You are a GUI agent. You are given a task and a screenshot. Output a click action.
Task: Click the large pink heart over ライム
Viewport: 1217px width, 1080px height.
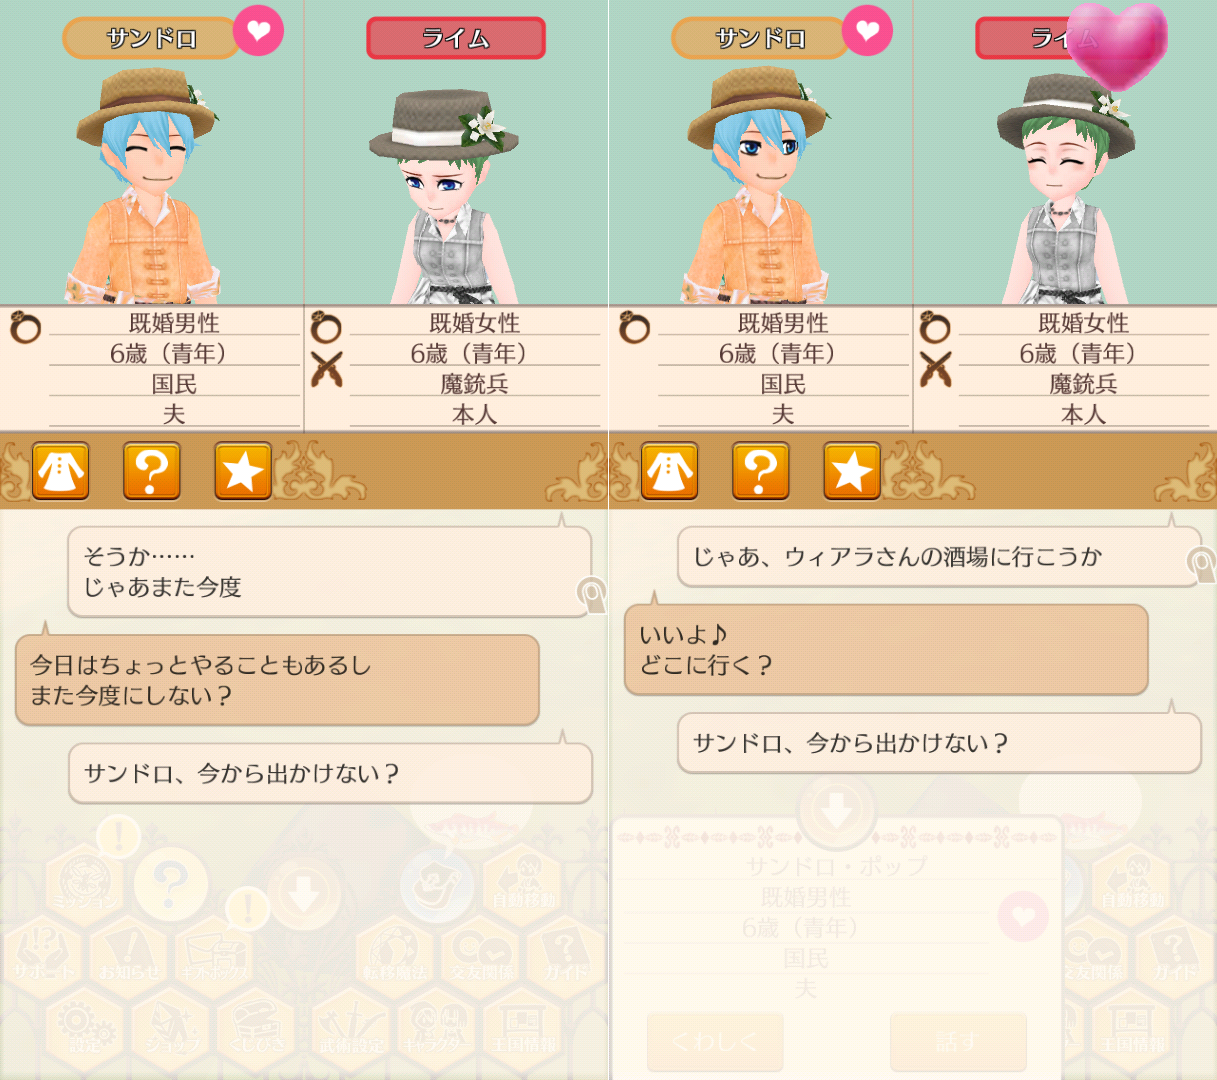pyautogui.click(x=1117, y=47)
